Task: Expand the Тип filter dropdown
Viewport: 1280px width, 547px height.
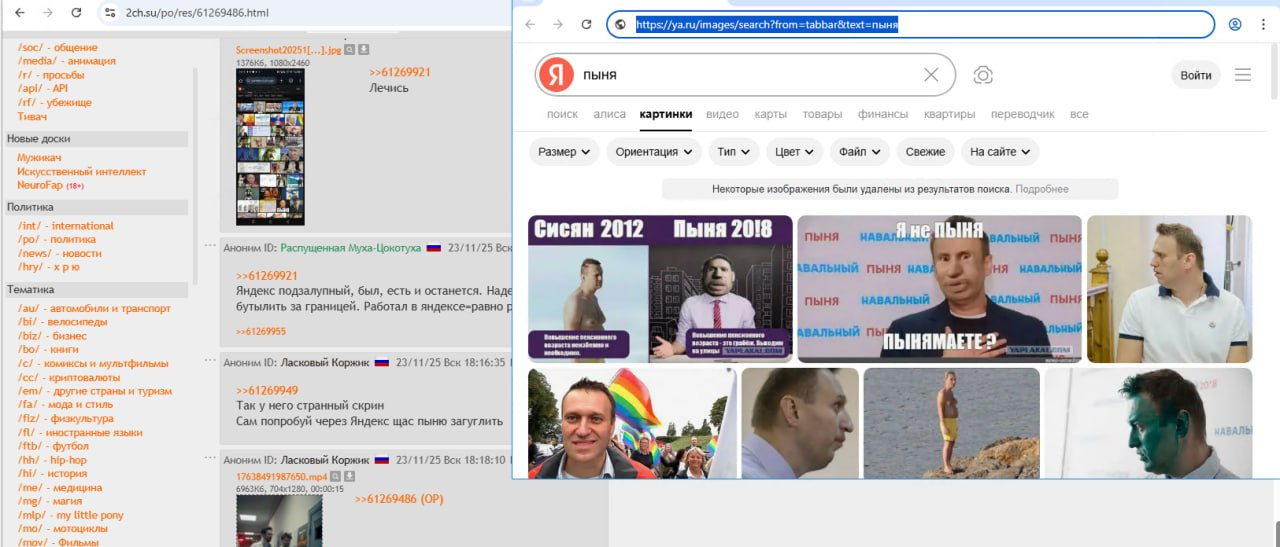Action: coord(735,152)
